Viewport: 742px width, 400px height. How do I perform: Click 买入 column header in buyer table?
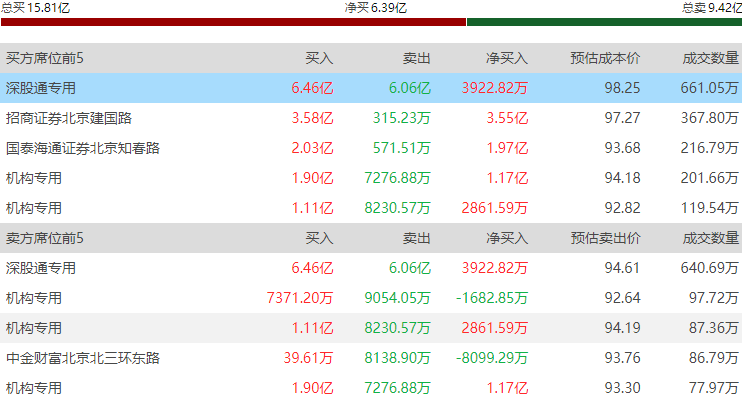(x=319, y=58)
